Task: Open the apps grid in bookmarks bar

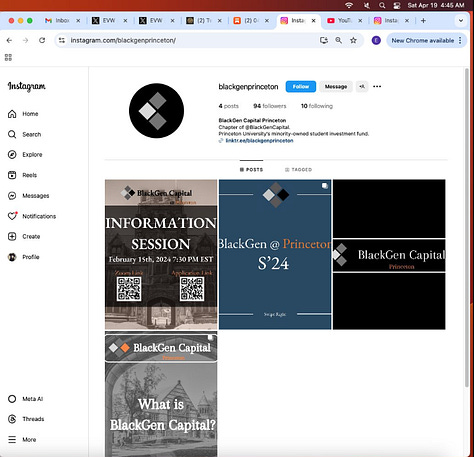Action: 8,57
